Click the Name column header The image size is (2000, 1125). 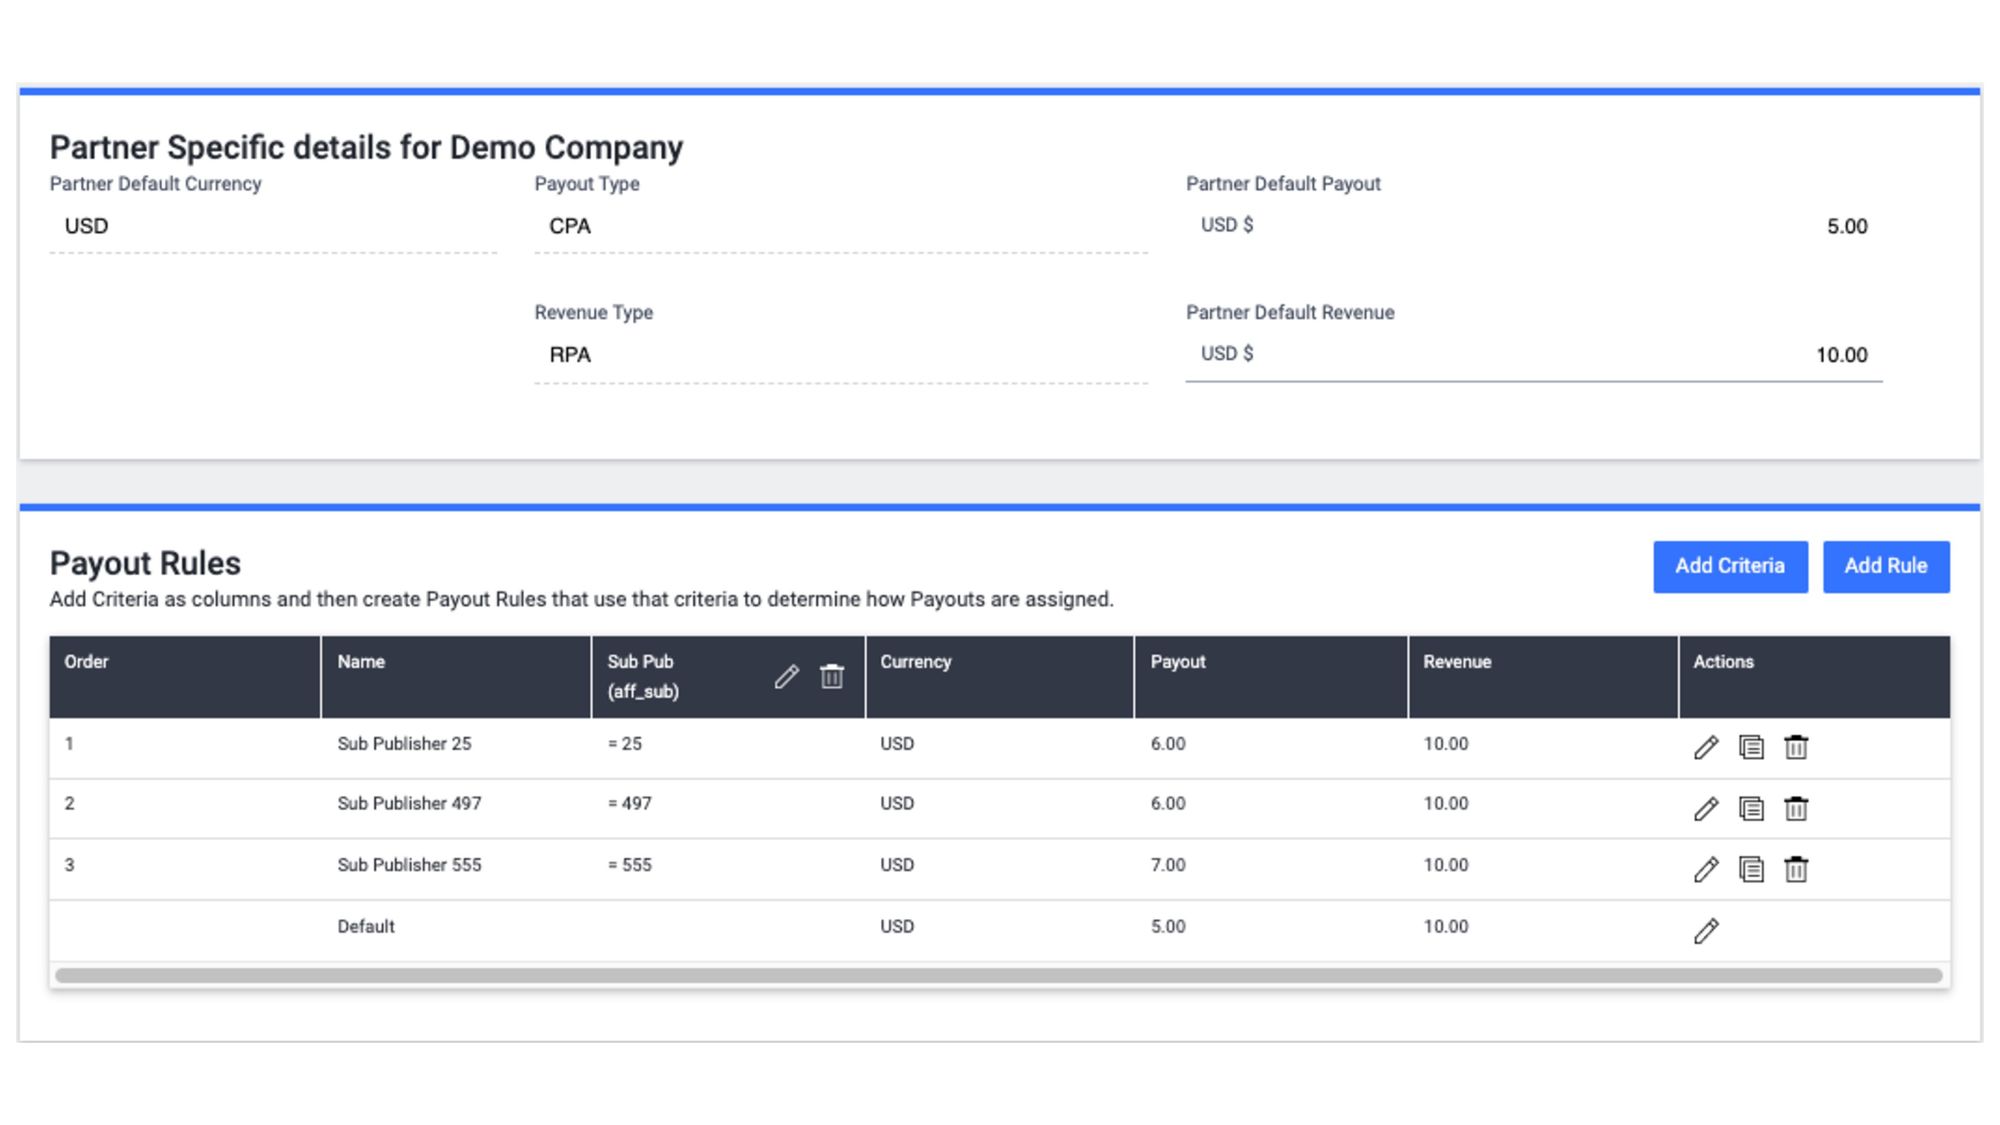(x=456, y=677)
